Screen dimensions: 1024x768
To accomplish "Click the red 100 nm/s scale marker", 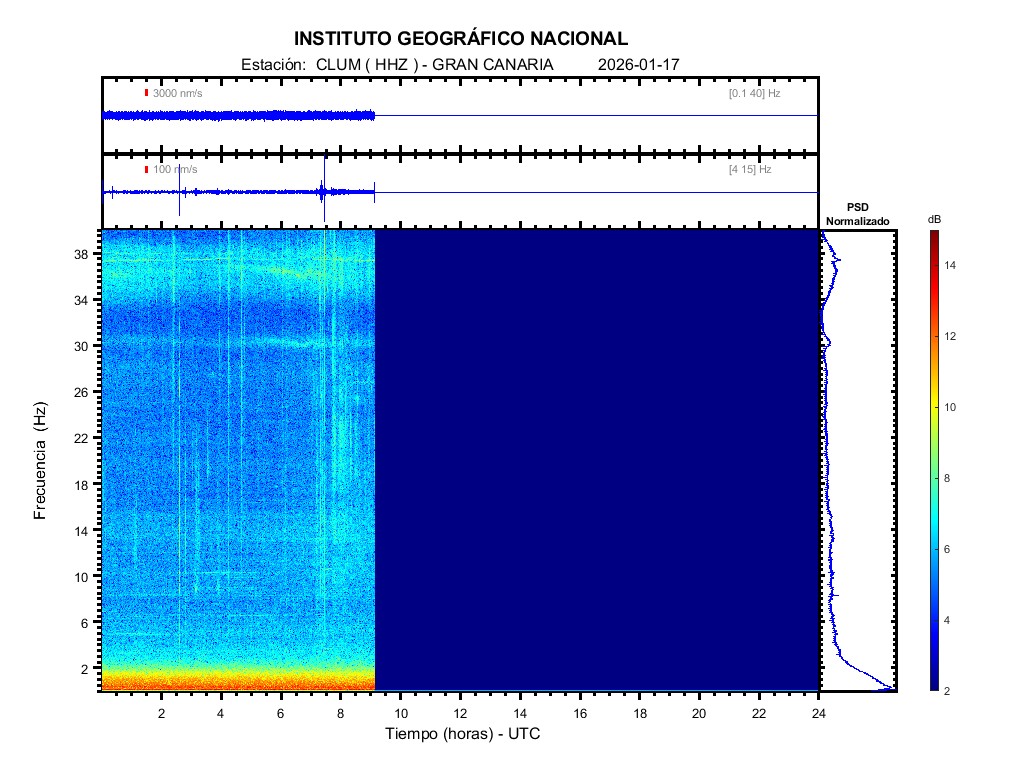I will point(146,170).
